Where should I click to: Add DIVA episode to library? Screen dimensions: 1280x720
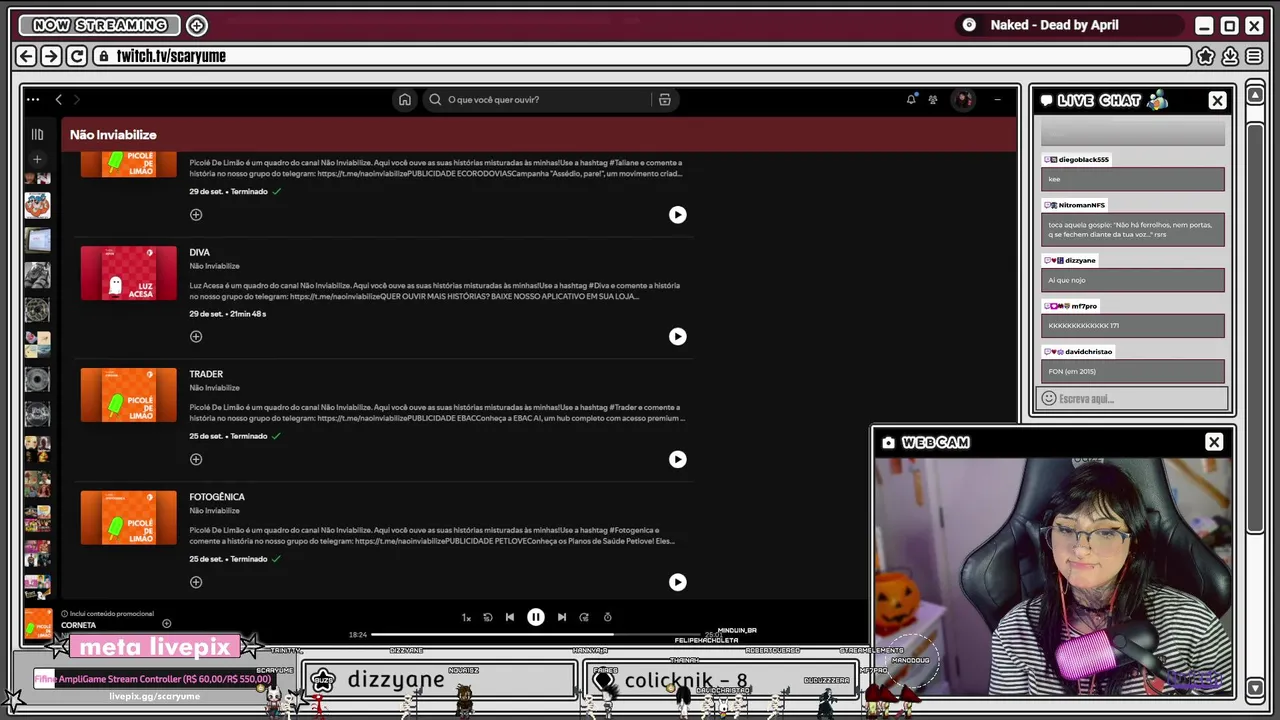coord(196,337)
